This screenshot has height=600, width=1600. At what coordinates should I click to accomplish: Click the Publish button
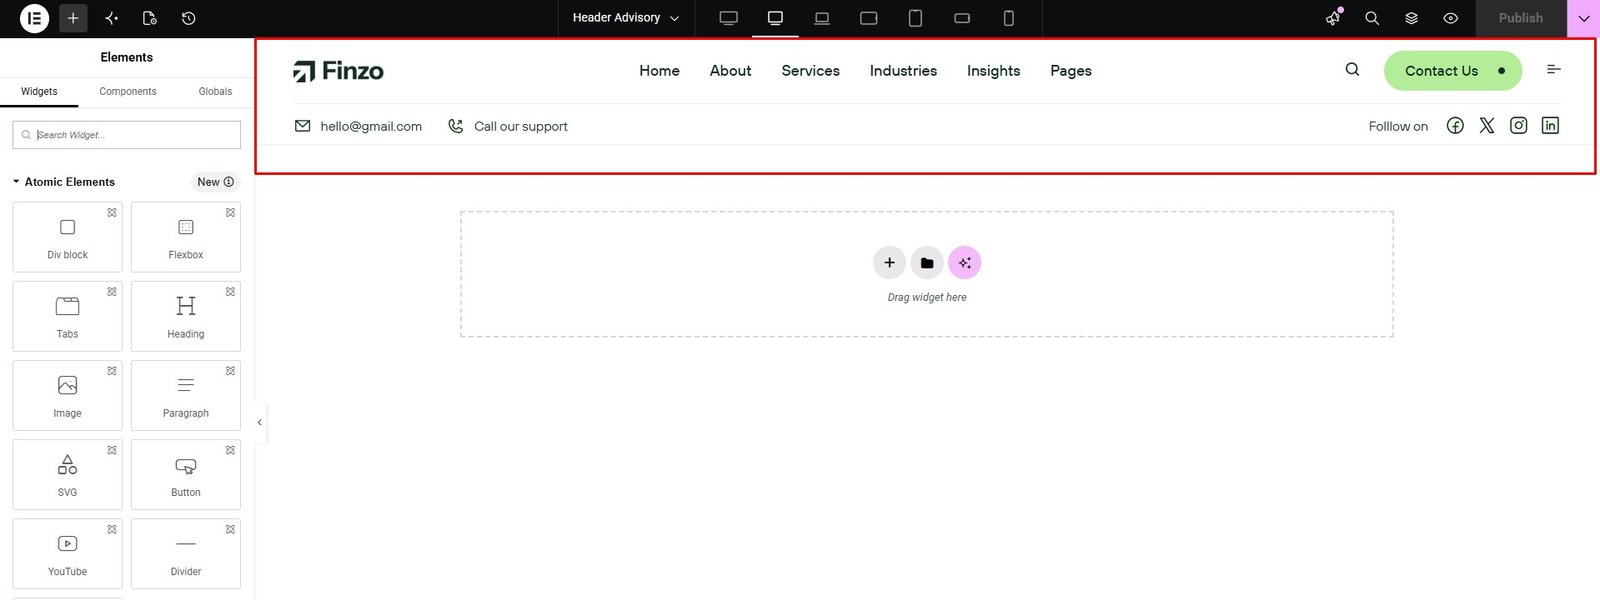coord(1520,18)
